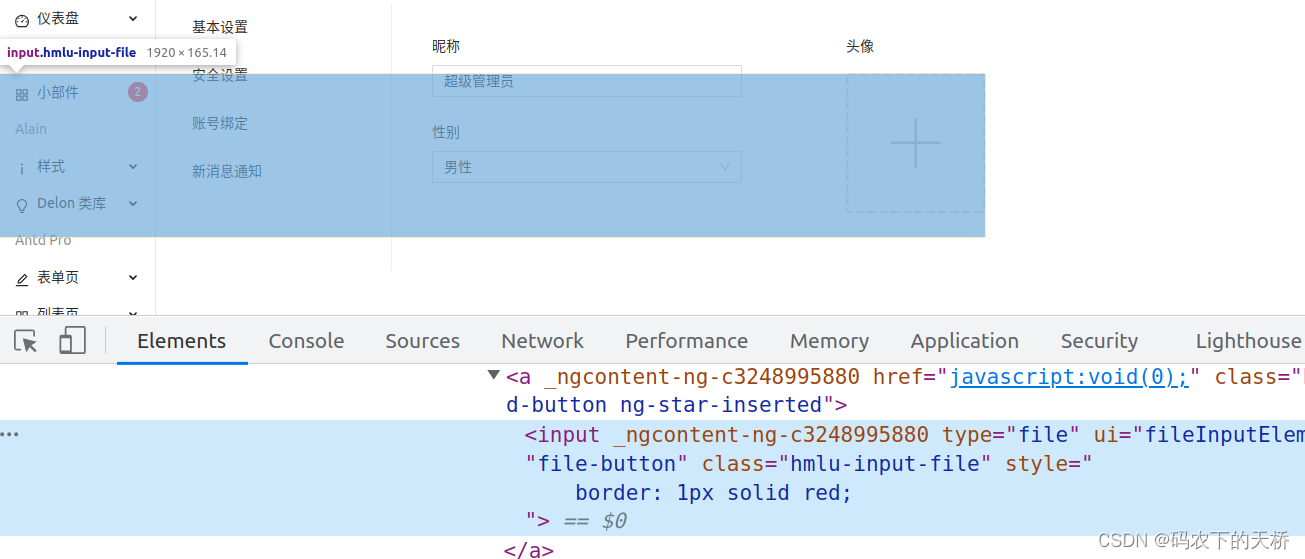Select 新消息通知 in the settings menu
1305x559 pixels.
click(x=227, y=171)
